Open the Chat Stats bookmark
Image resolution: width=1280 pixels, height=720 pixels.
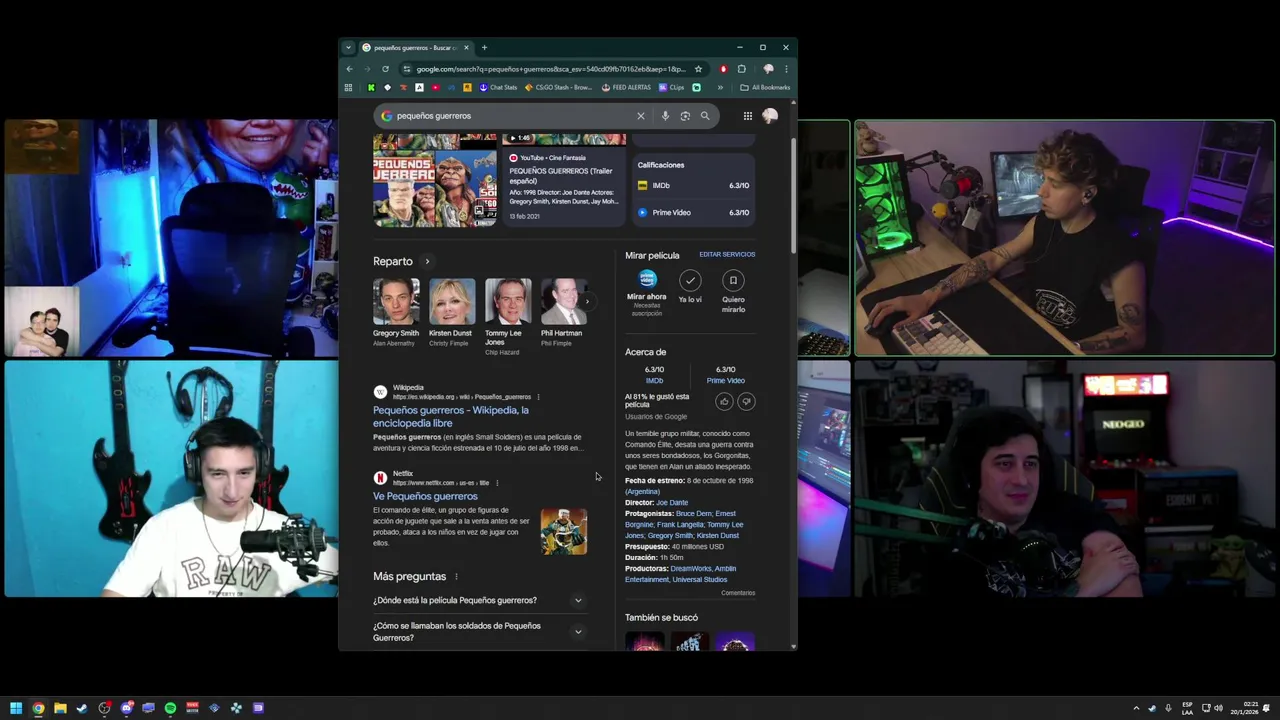(498, 87)
